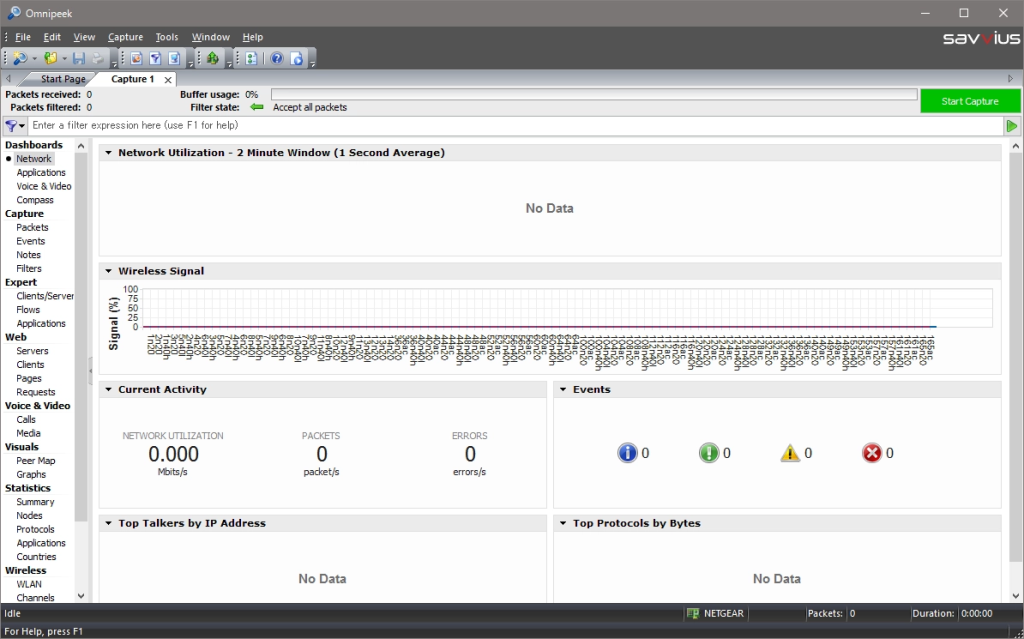This screenshot has height=639, width=1024.
Task: Click the New Capture magnifier icon
Action: 19,59
